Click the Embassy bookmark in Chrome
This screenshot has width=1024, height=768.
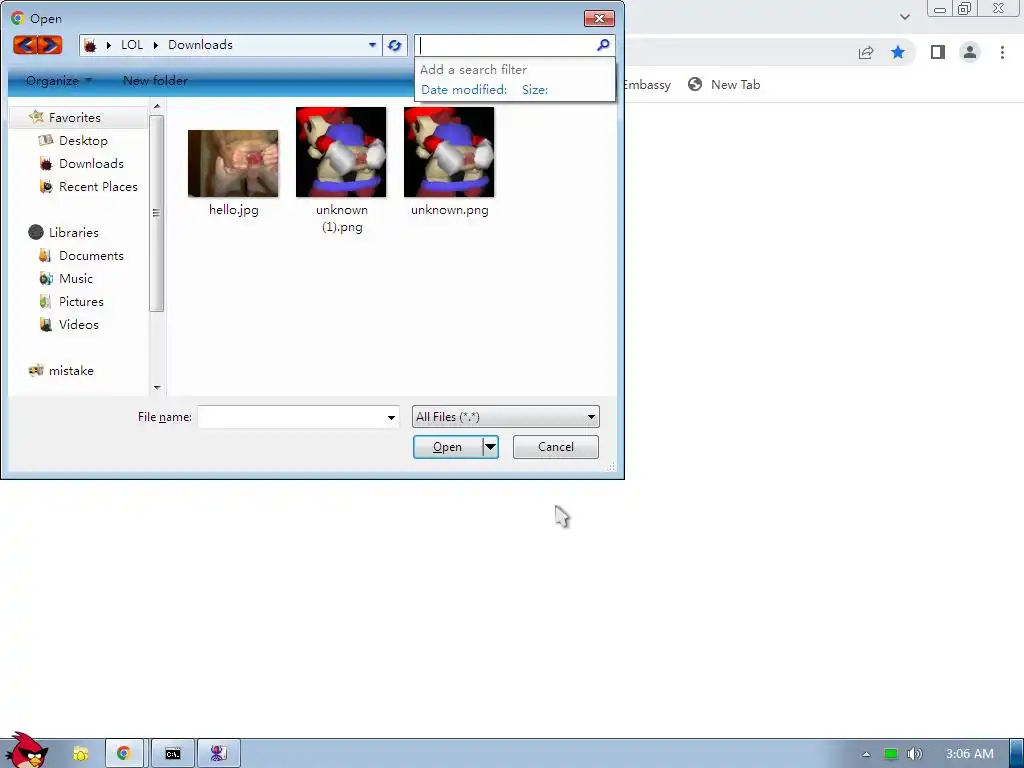[x=647, y=84]
